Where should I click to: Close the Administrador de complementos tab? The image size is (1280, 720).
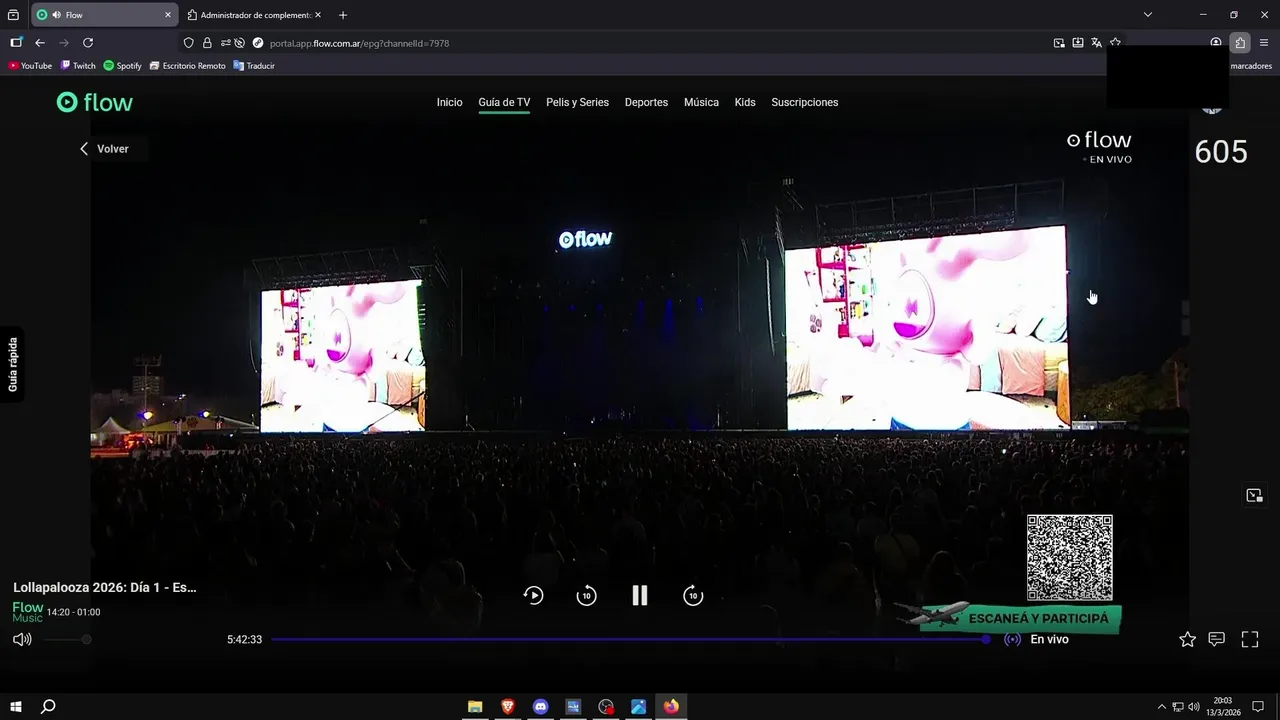click(x=318, y=15)
